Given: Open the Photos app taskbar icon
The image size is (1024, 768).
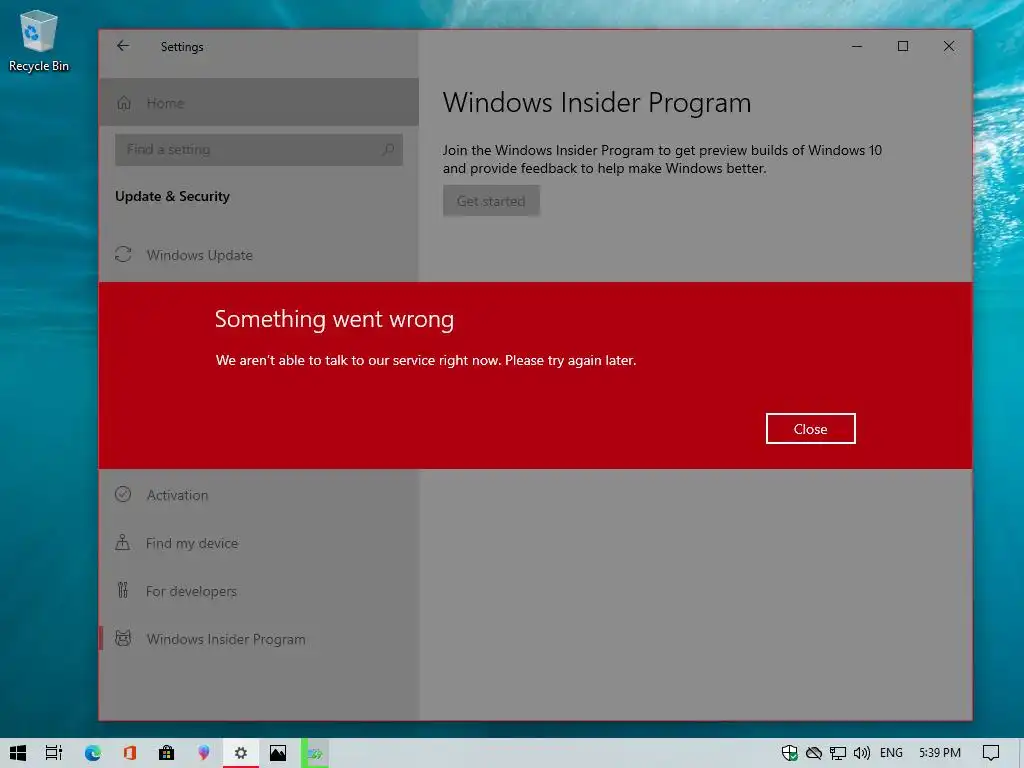Looking at the screenshot, I should coord(278,753).
